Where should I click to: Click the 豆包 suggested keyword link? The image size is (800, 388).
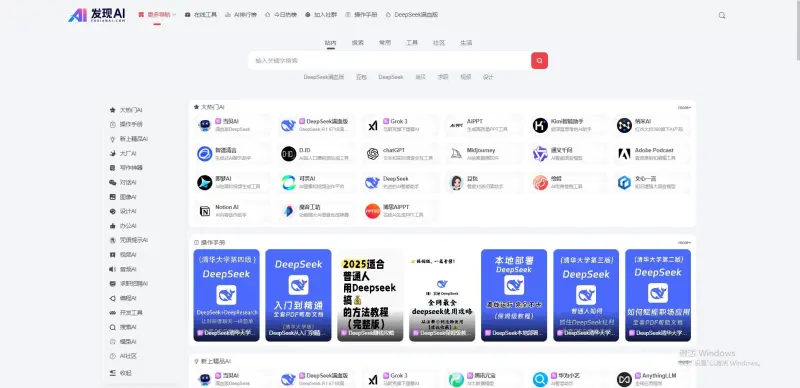click(x=361, y=77)
